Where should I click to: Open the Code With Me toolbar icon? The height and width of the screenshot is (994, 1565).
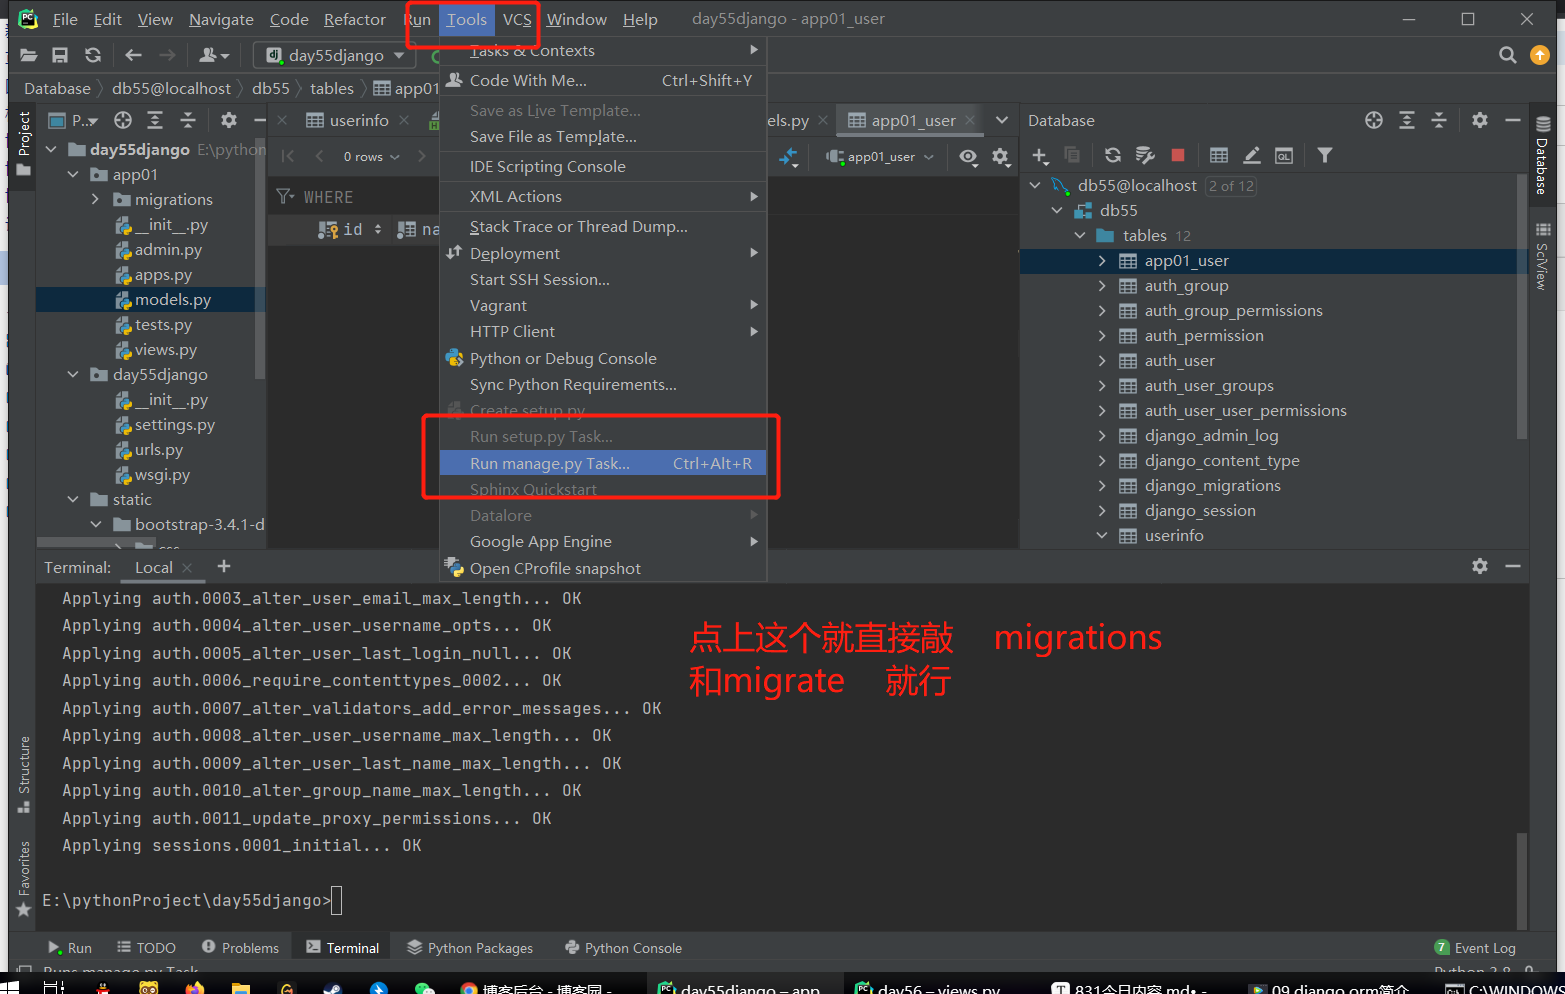pos(214,55)
